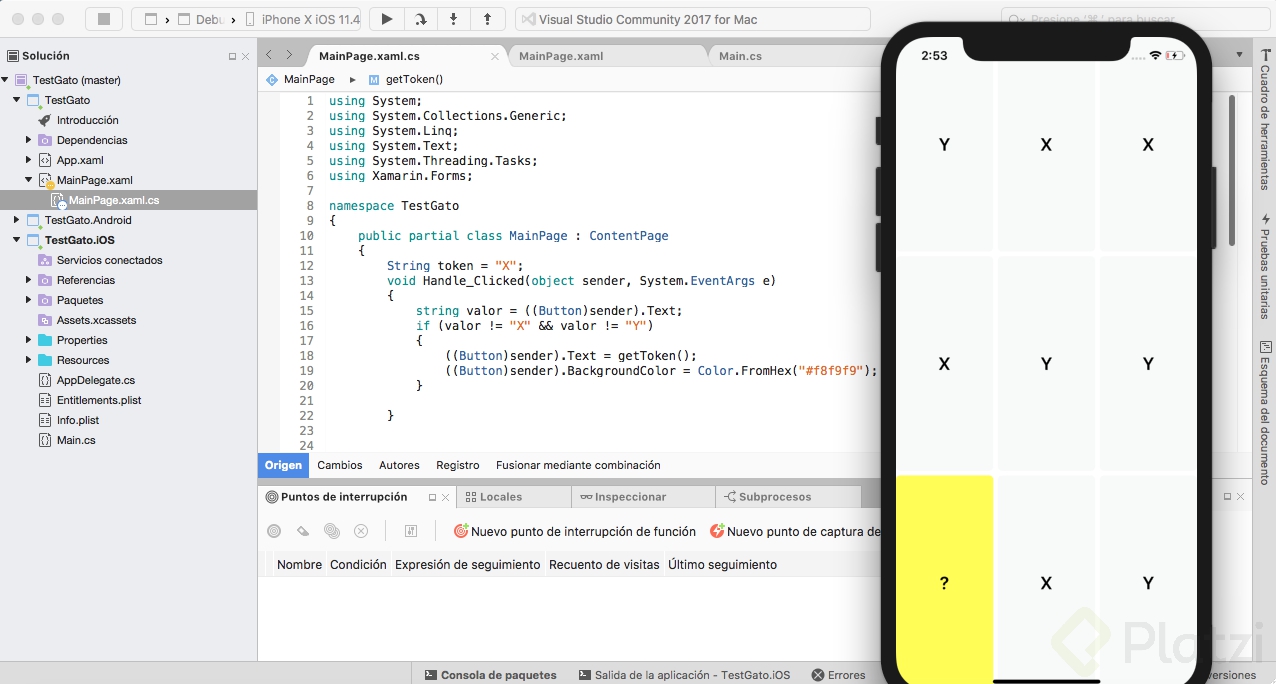The image size is (1276, 684).
Task: Switch to the Main.cs tab
Action: 740,56
